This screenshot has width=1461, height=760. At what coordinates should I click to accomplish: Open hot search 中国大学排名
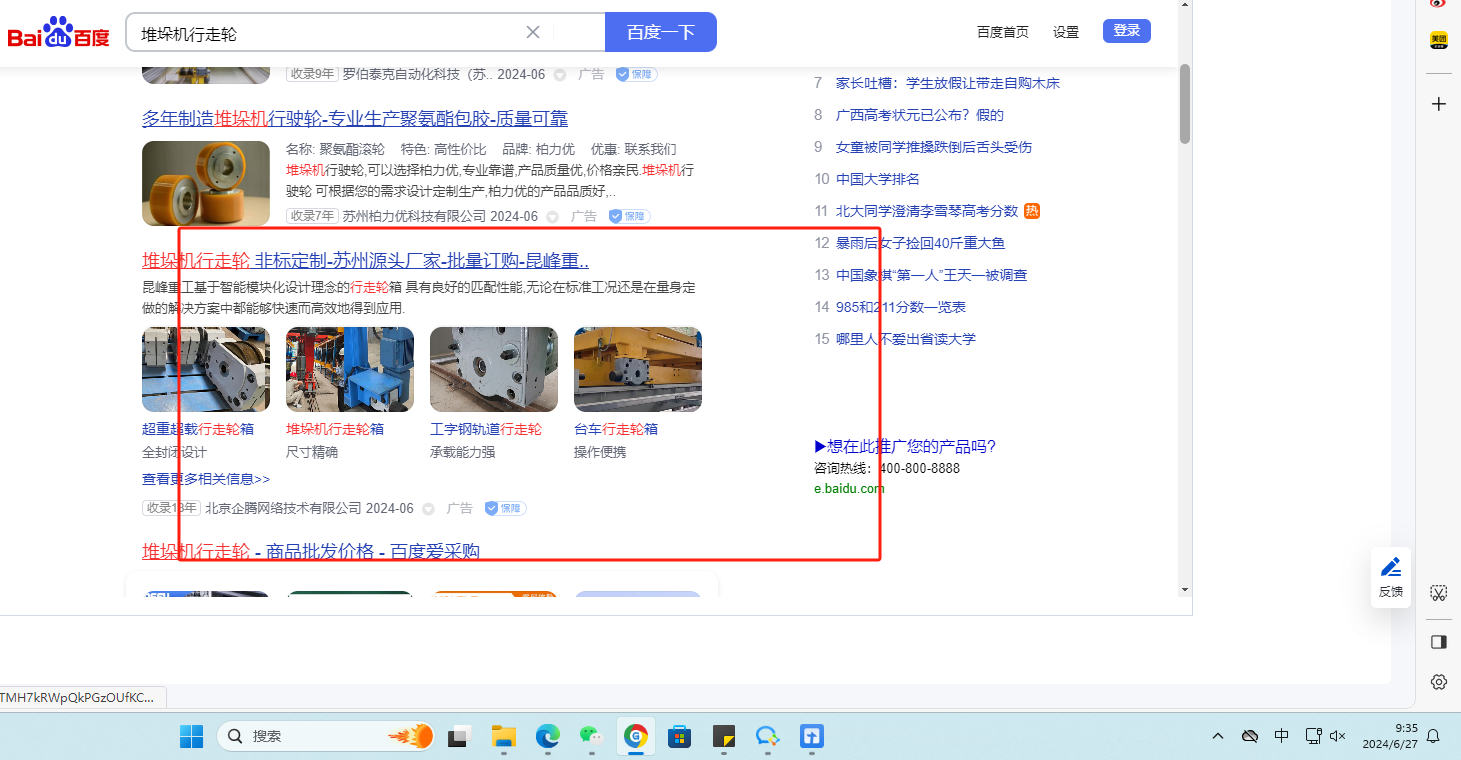pyautogui.click(x=878, y=179)
